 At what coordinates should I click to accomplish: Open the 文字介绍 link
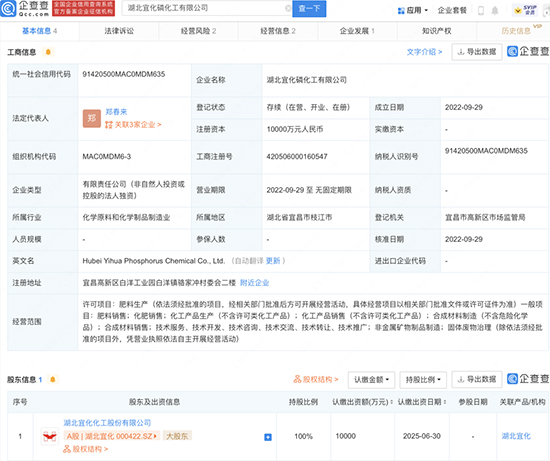coord(424,52)
